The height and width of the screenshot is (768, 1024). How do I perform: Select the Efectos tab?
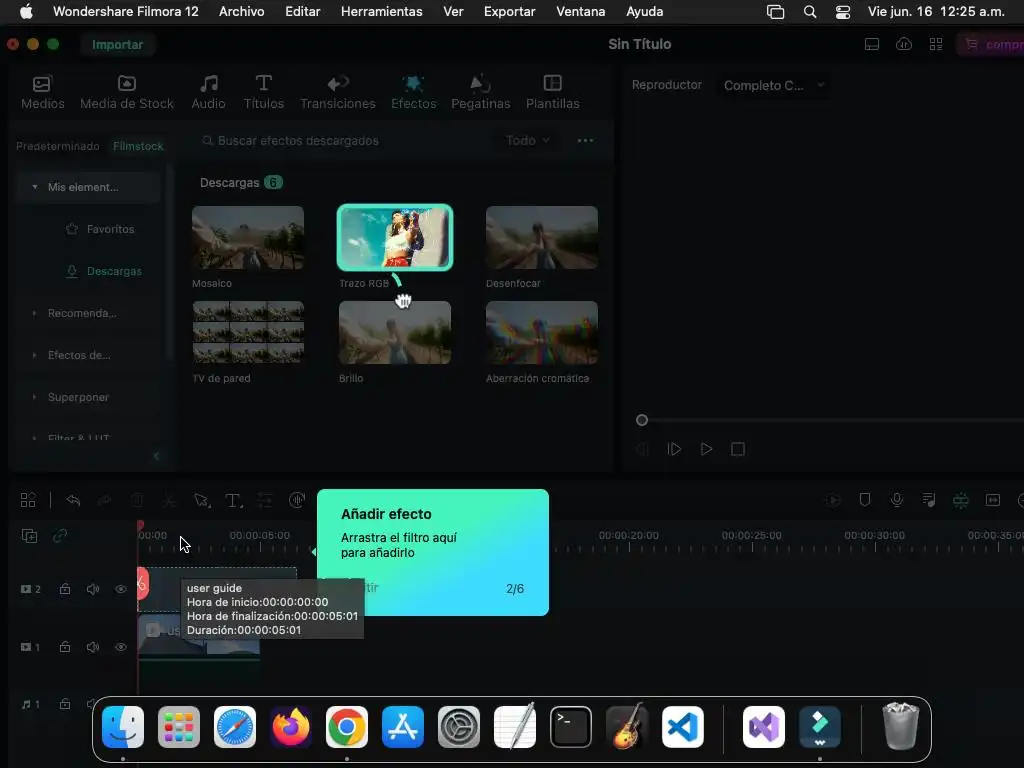click(413, 92)
